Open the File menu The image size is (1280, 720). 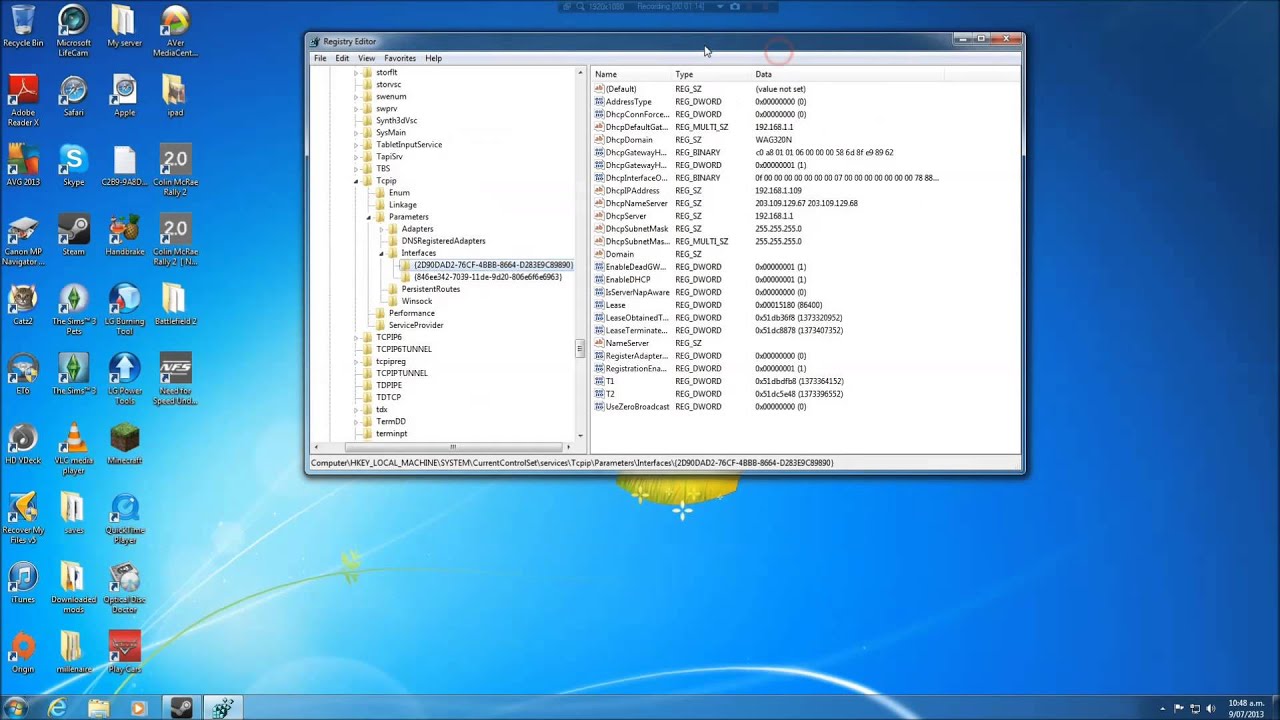tap(320, 58)
